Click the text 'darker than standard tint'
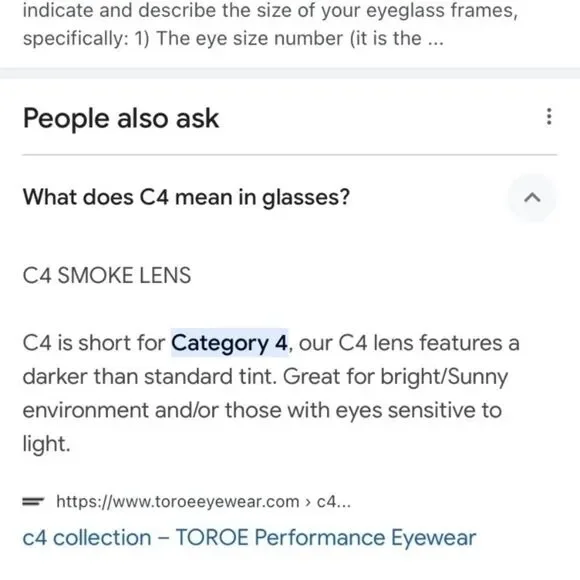 coord(149,377)
